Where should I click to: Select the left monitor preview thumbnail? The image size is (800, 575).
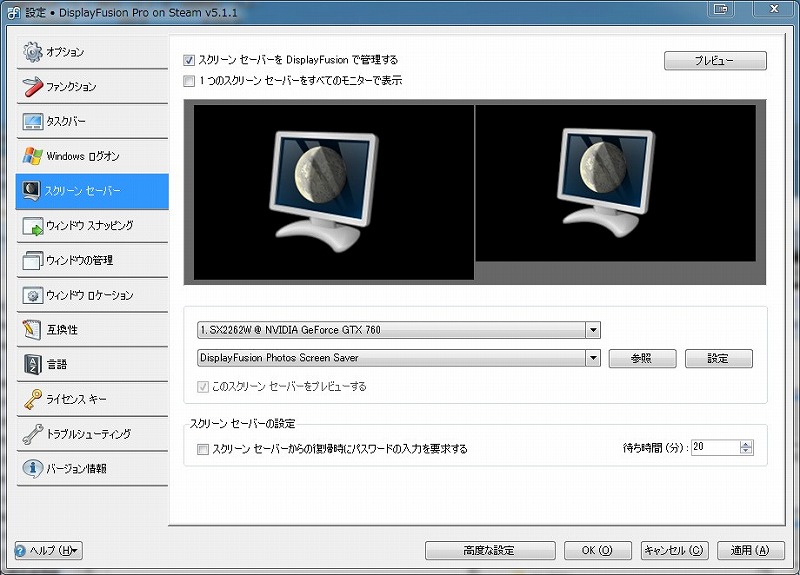[x=334, y=192]
